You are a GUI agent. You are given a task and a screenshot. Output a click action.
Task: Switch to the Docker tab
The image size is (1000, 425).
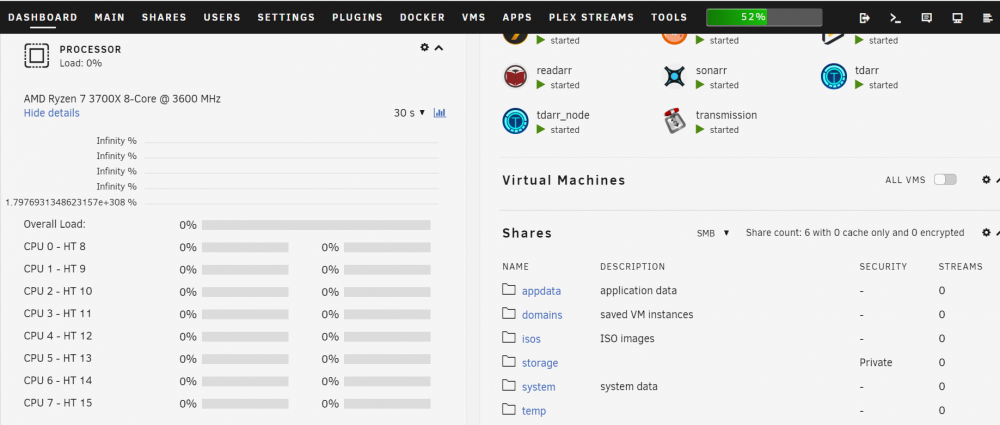[x=422, y=17]
